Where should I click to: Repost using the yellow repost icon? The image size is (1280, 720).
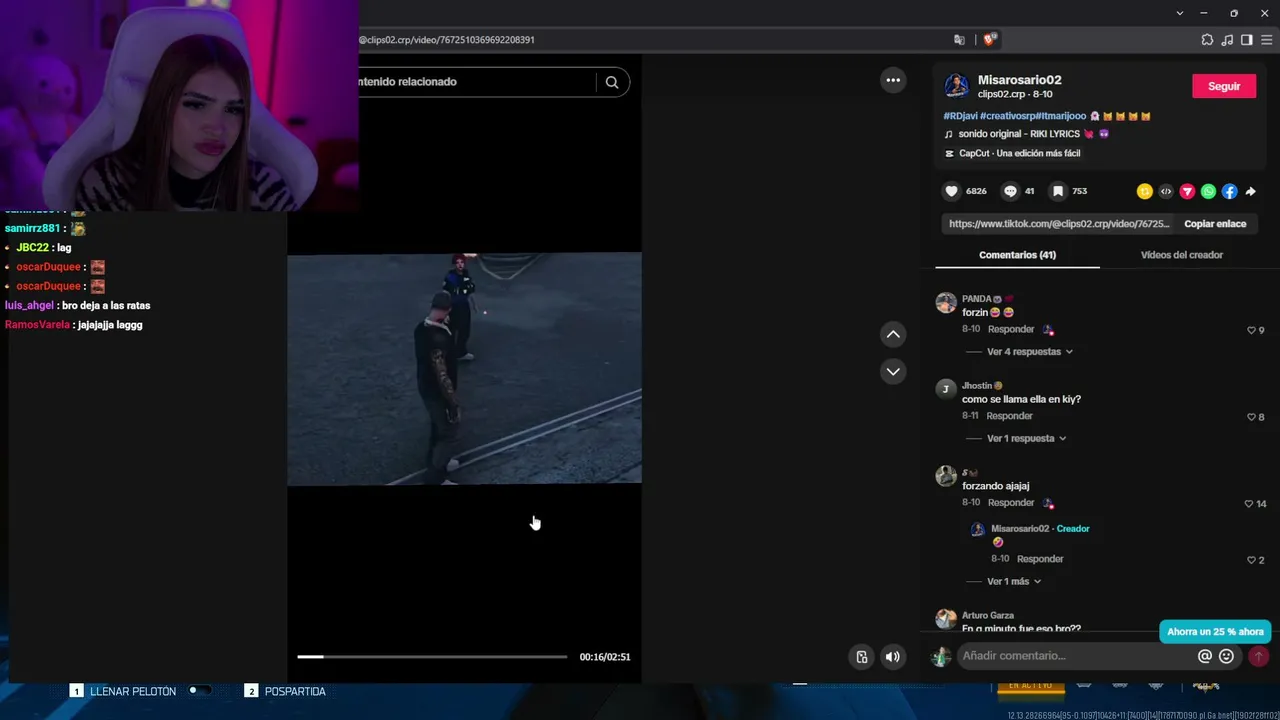[x=1145, y=191]
